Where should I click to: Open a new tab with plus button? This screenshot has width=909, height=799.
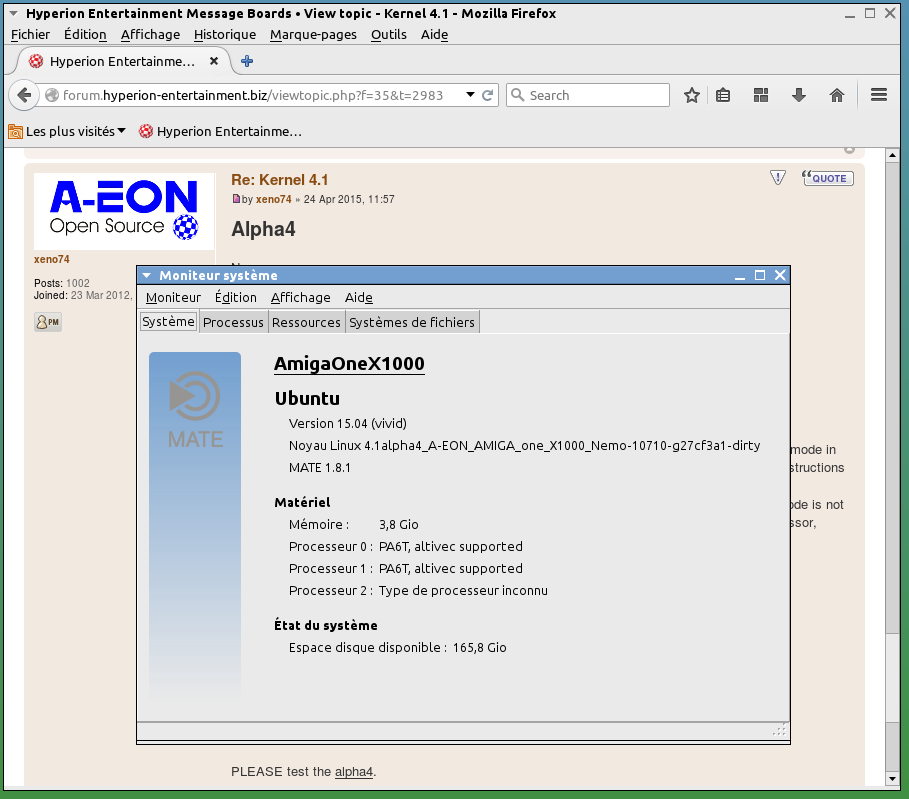[247, 61]
